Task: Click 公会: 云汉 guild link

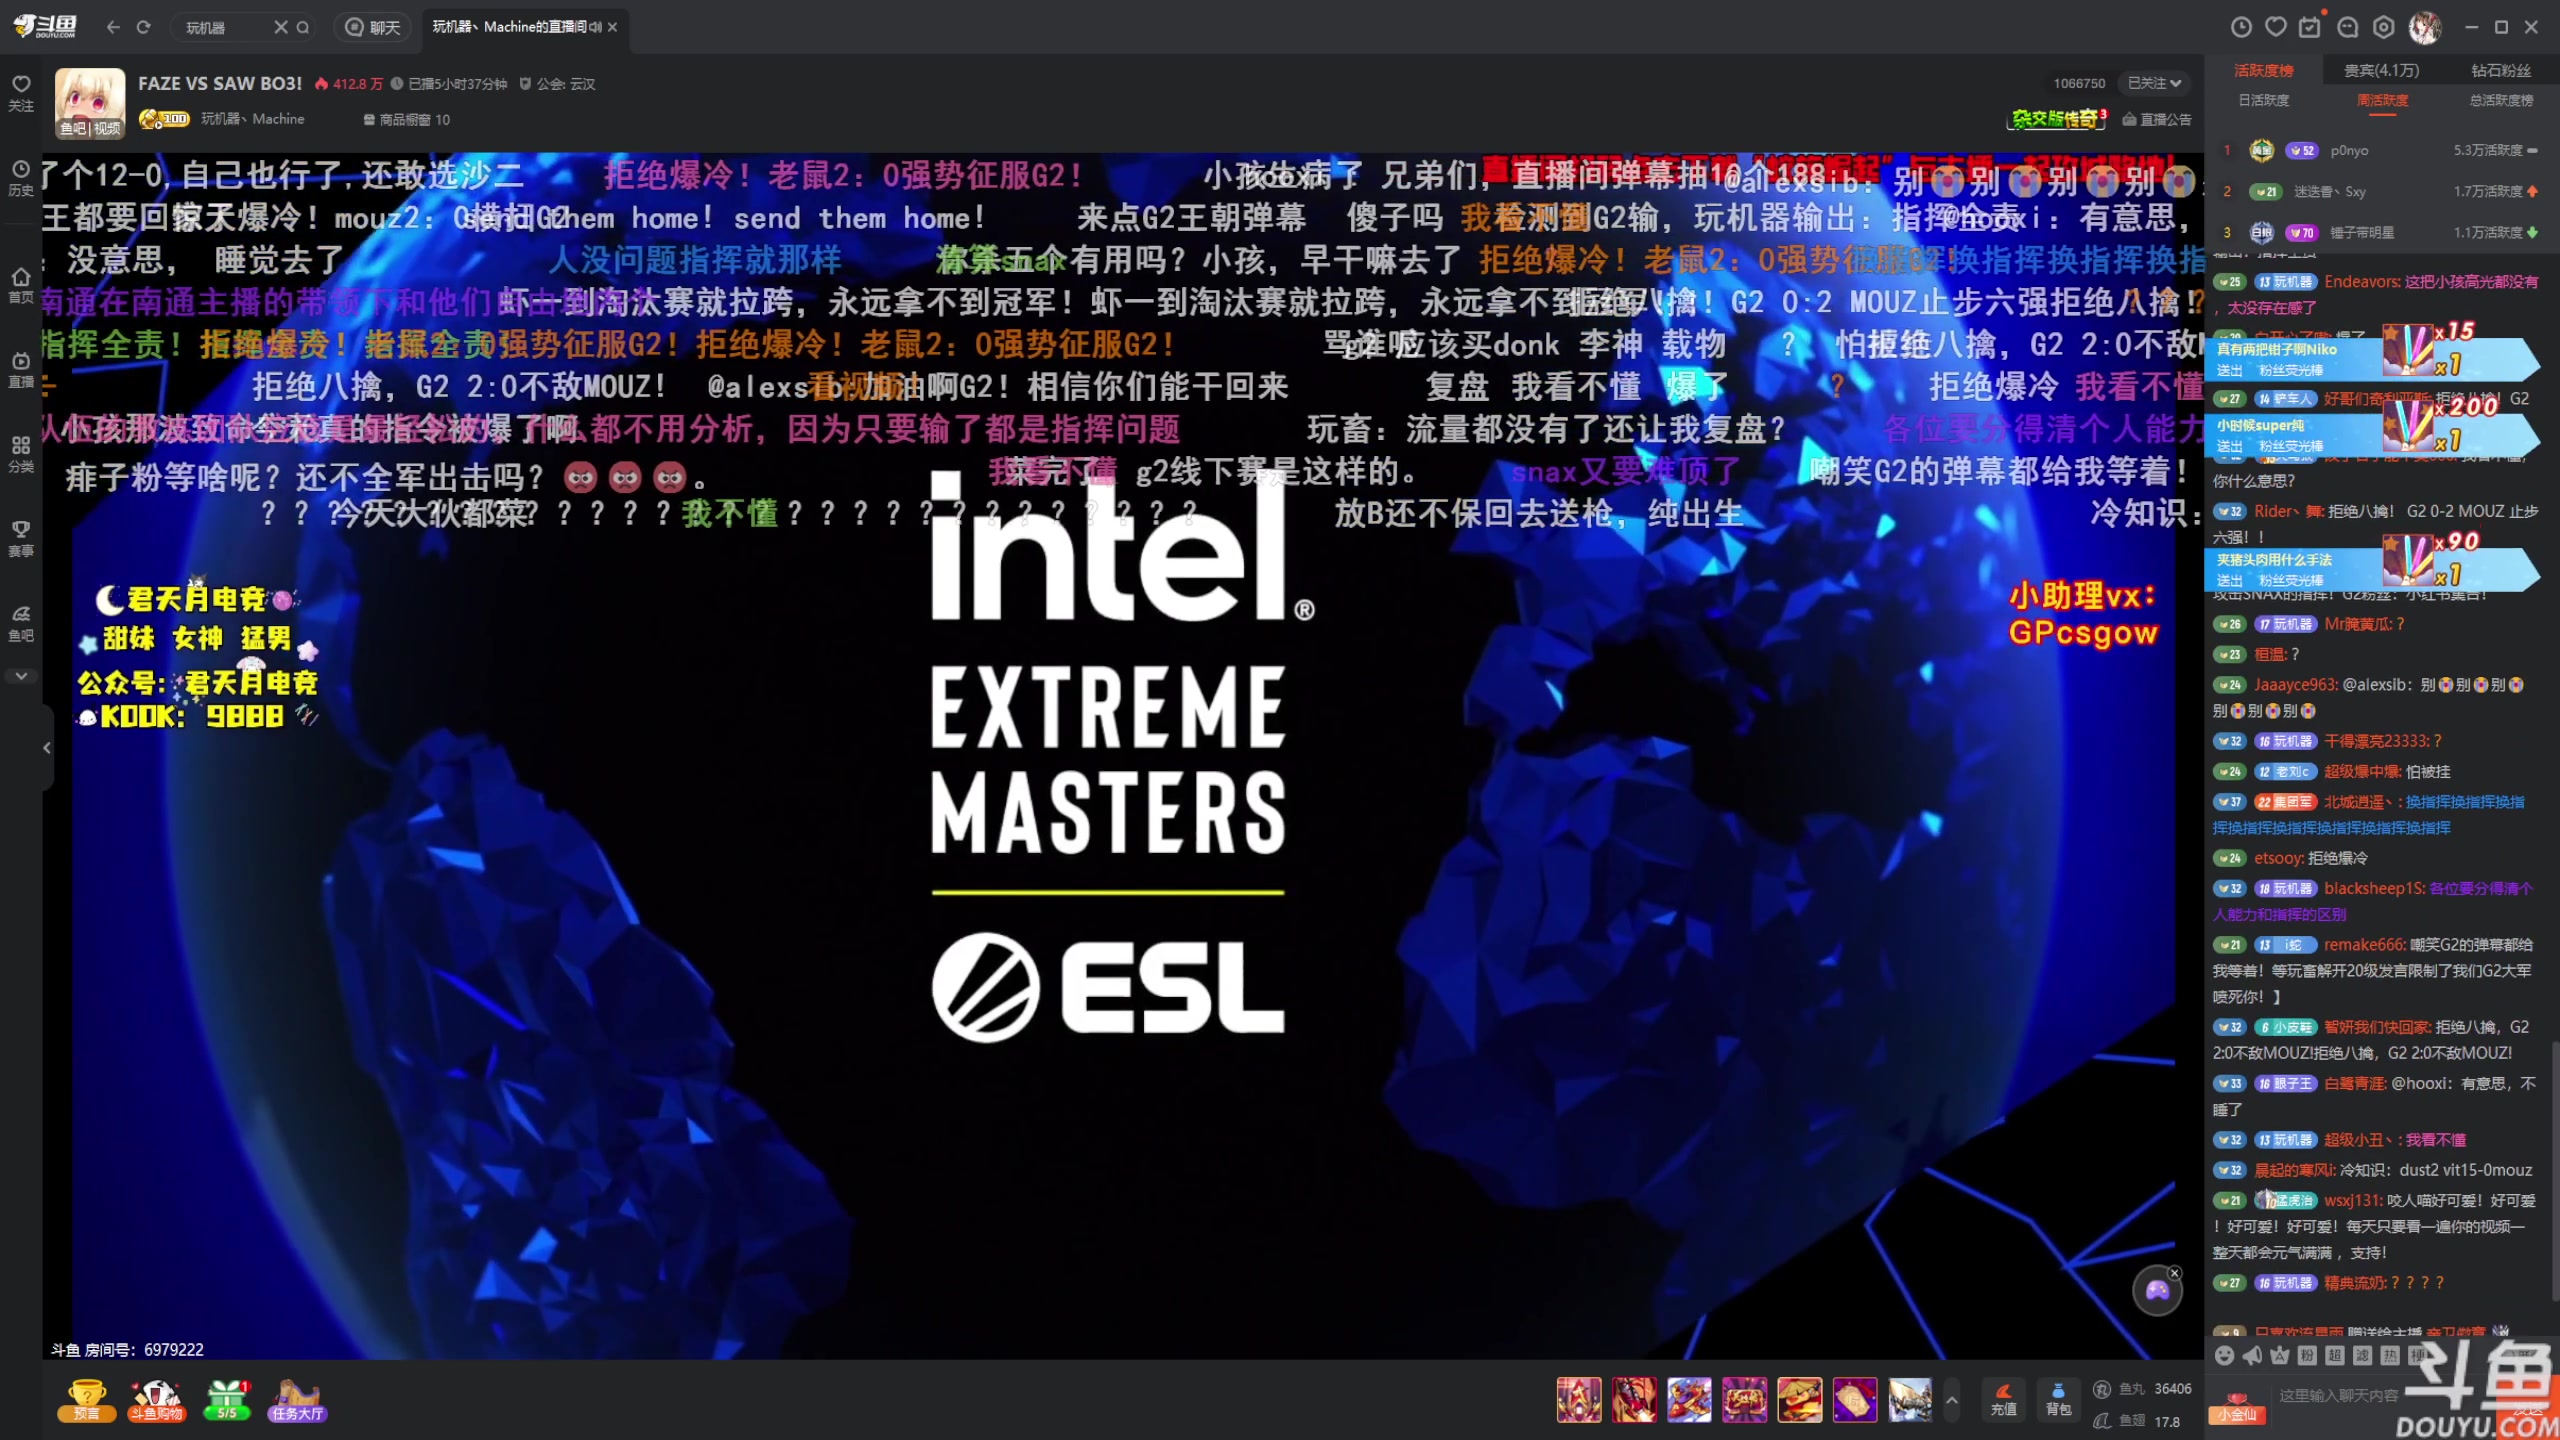Action: [557, 84]
